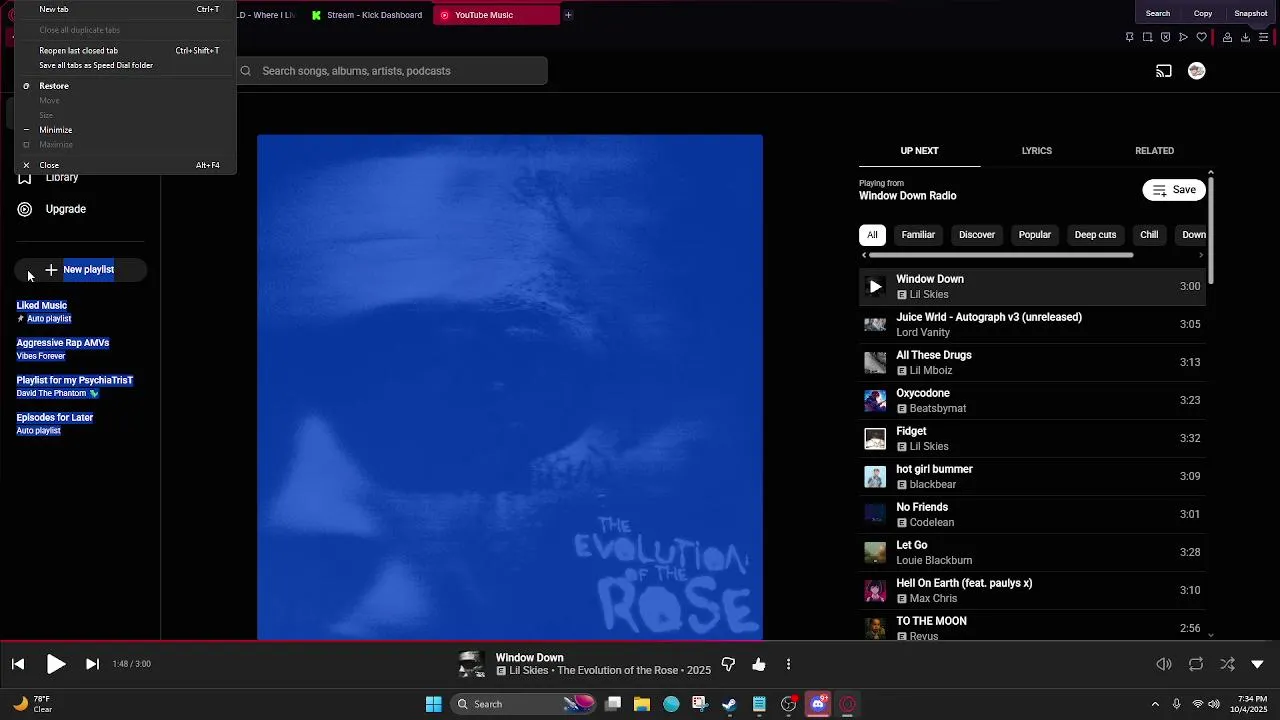Open browser downloads icon

(x=1245, y=37)
